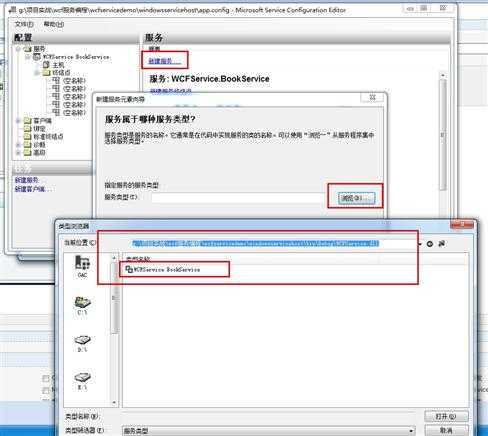The width and height of the screenshot is (488, 436).
Task: Click scroll-up arrow of locations list
Action: pos(114,258)
